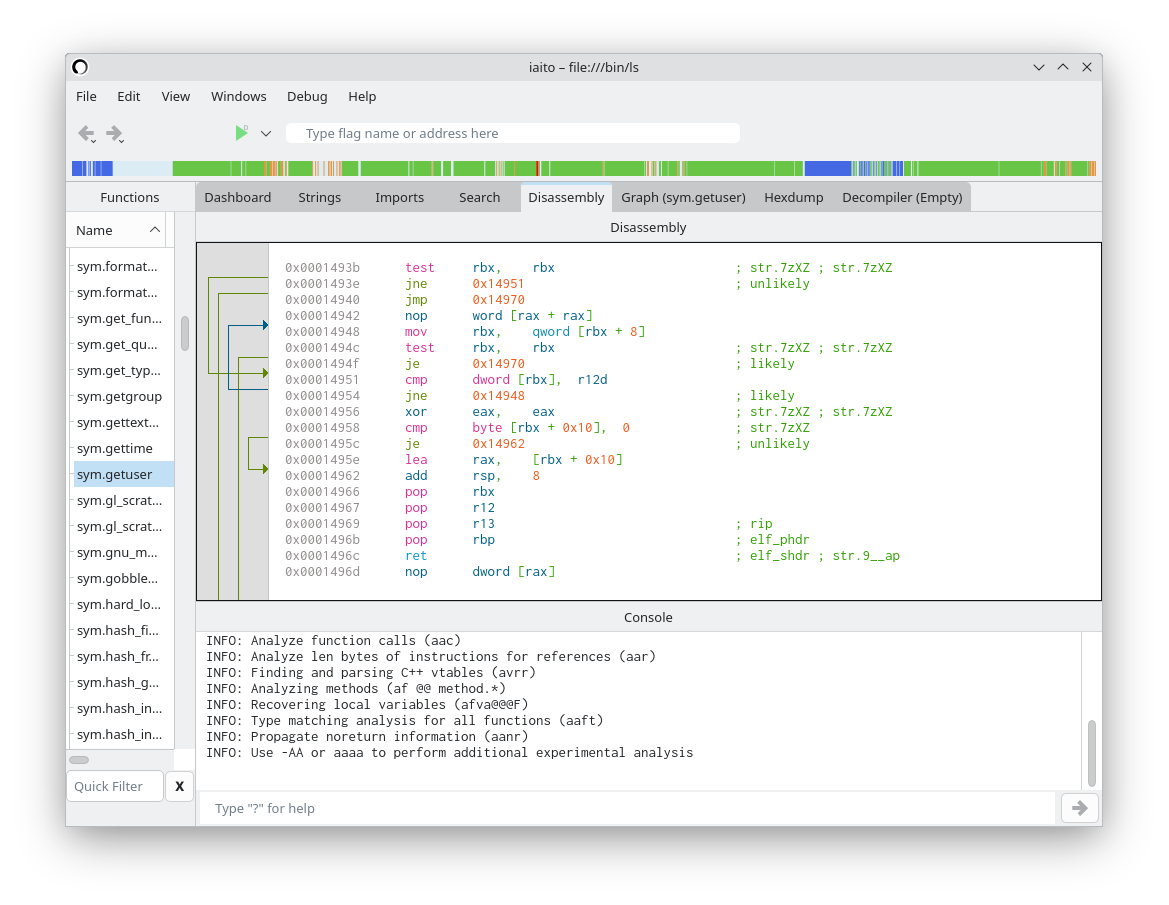Switch to the Hexdump tab

point(793,197)
